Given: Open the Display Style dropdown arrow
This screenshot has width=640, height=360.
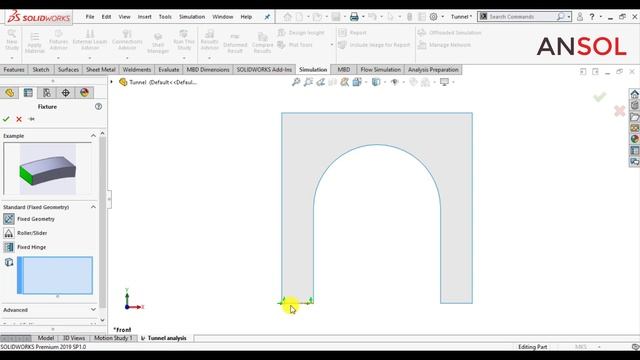Looking at the screenshot, I should [x=385, y=82].
